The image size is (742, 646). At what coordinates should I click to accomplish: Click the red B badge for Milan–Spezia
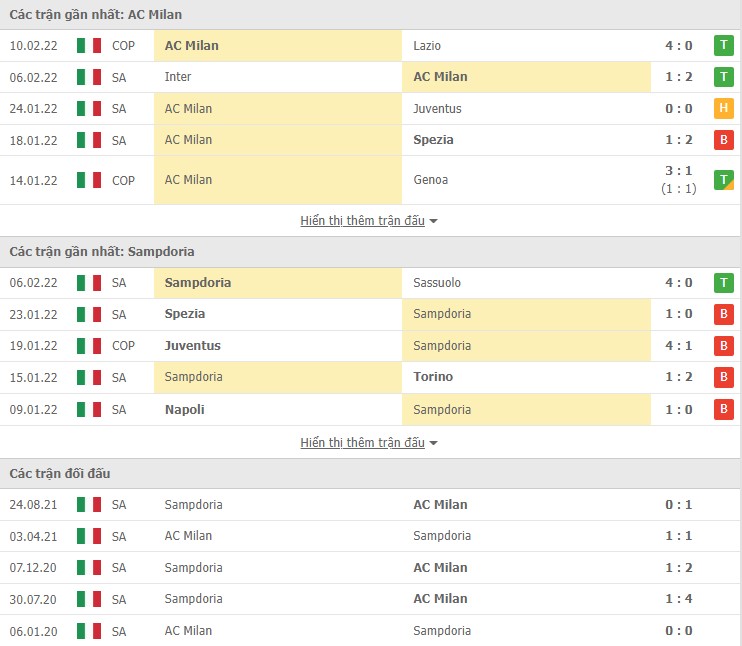[723, 140]
